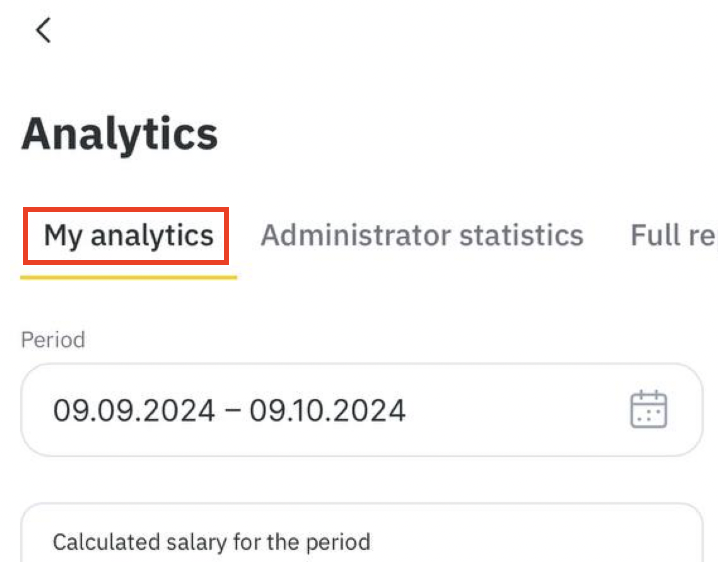Click the word statistics in the tab bar
This screenshot has width=718, height=562.
[521, 235]
